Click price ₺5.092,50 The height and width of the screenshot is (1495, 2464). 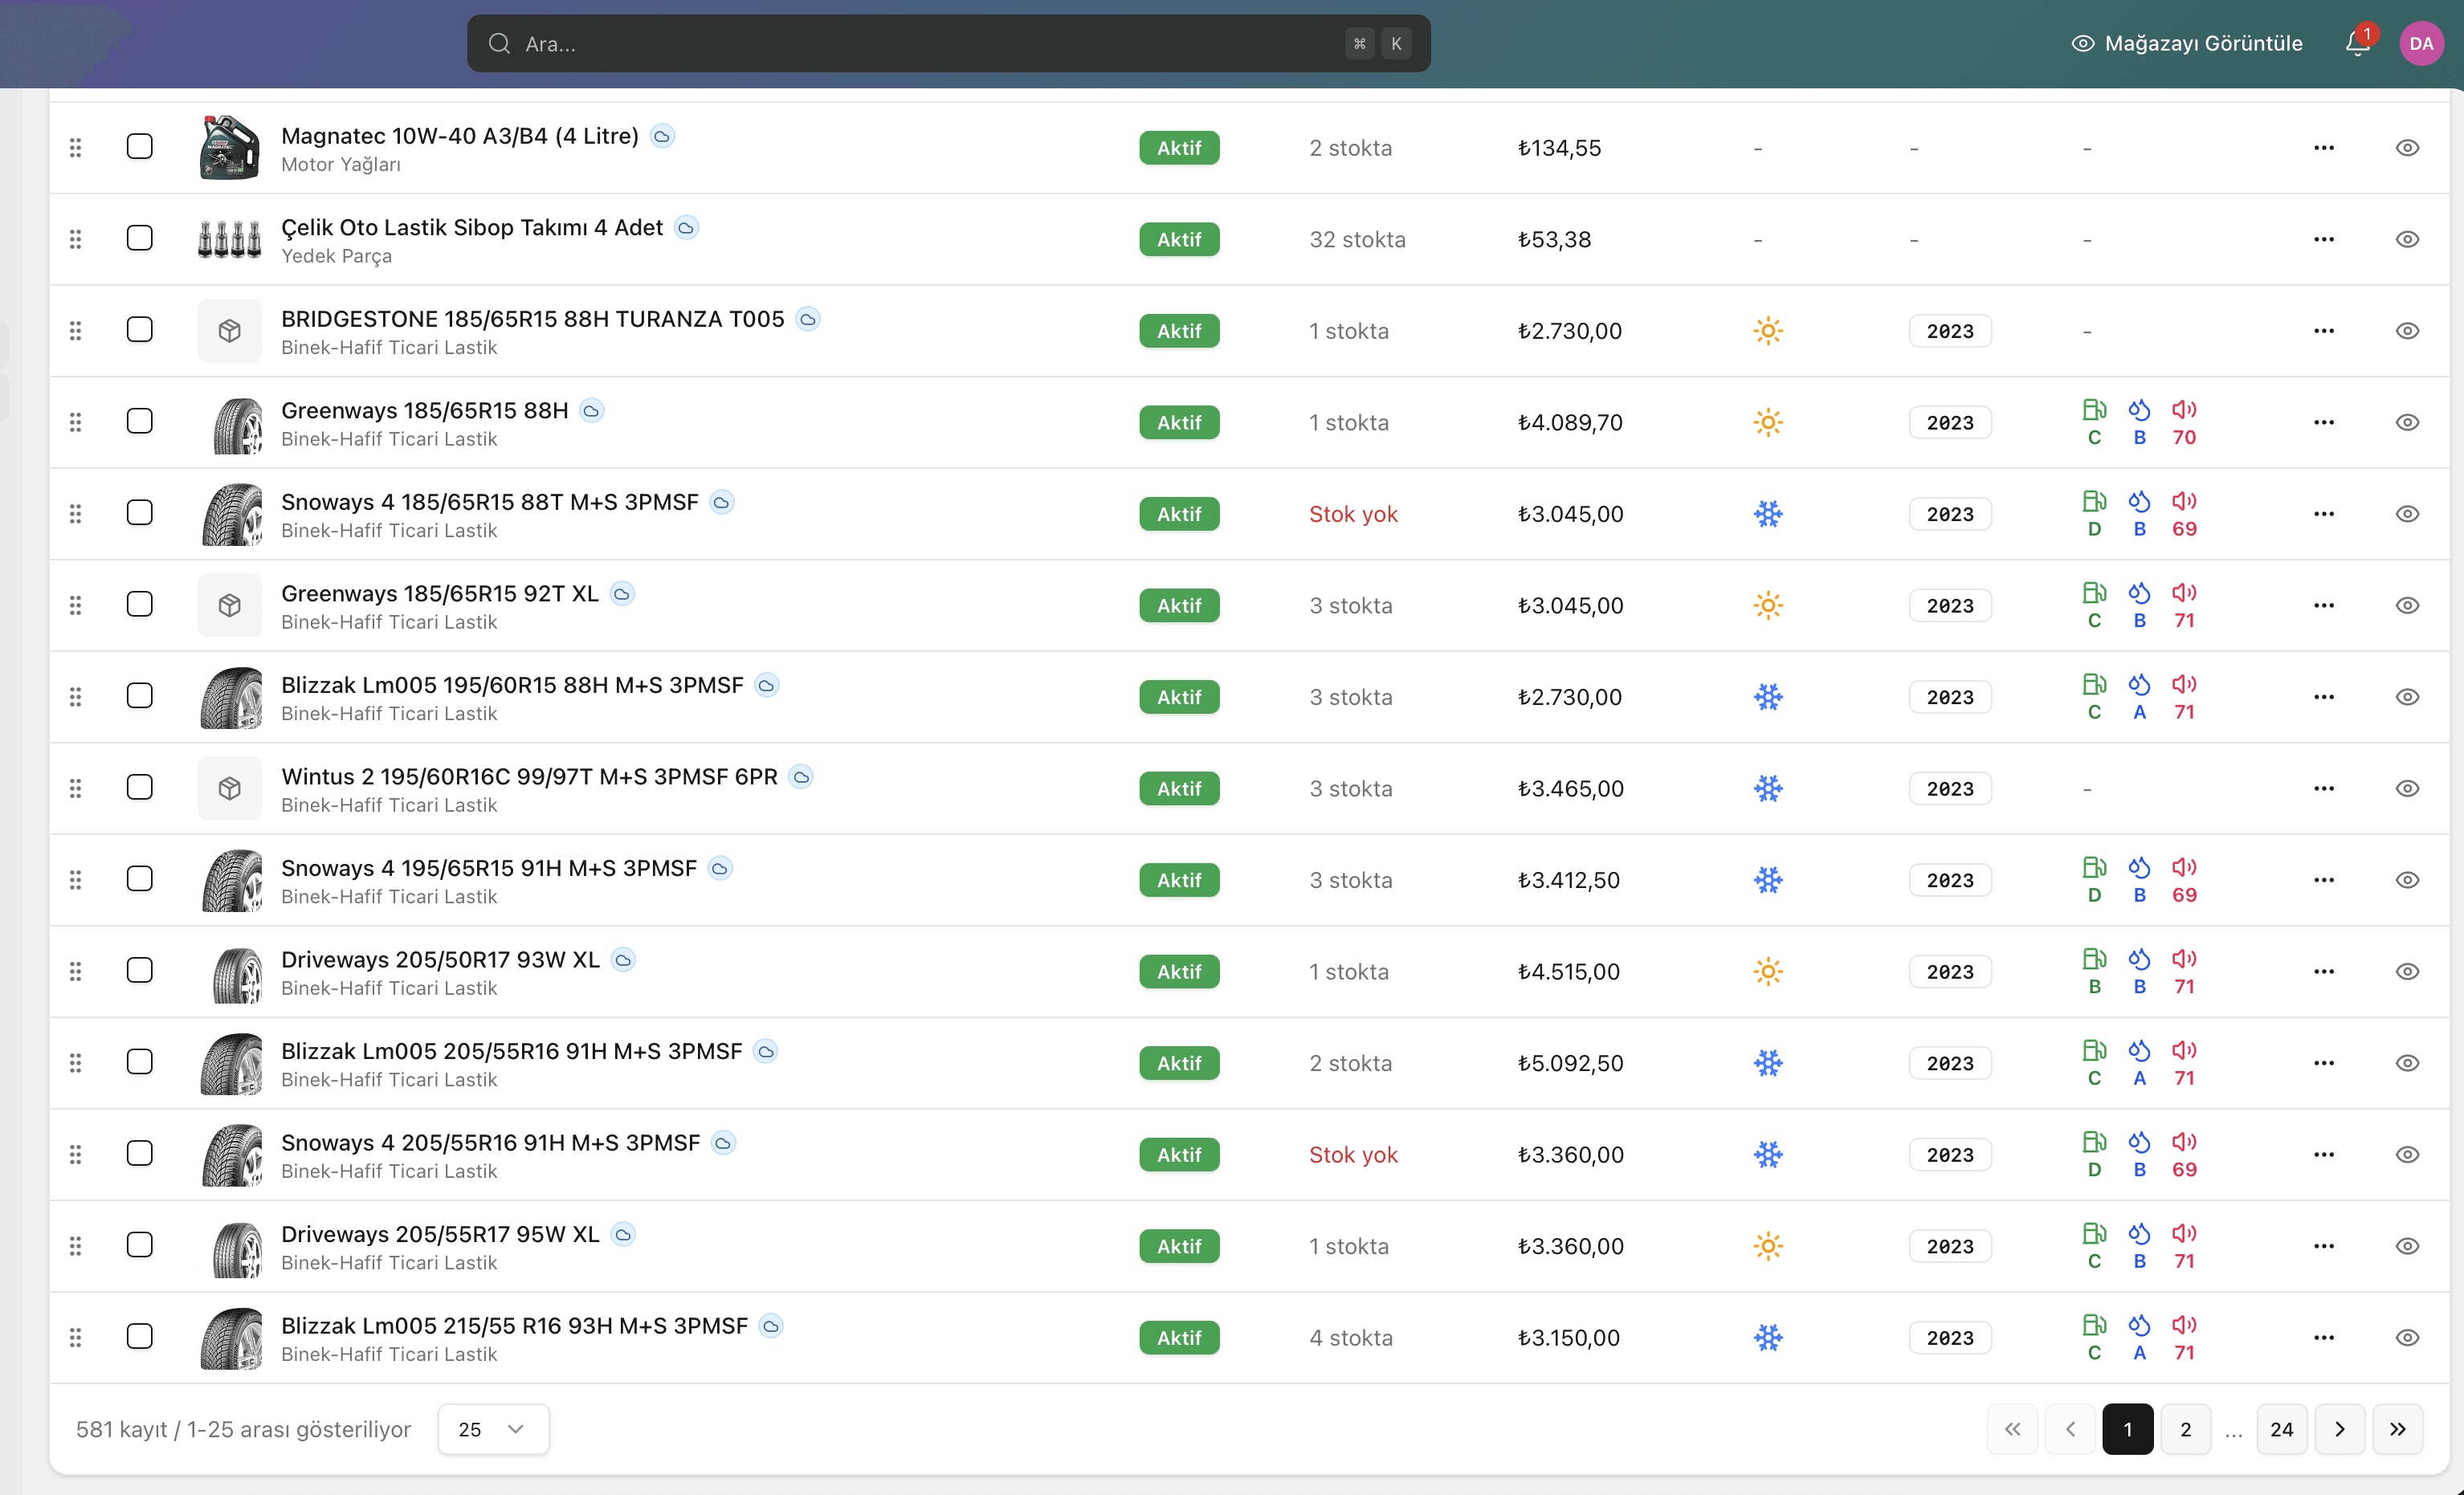(1570, 1063)
